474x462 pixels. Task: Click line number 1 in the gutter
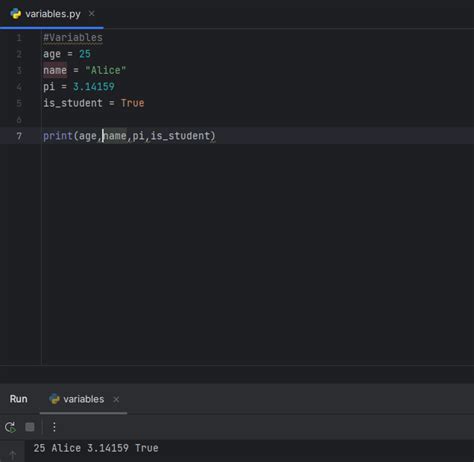coord(19,38)
